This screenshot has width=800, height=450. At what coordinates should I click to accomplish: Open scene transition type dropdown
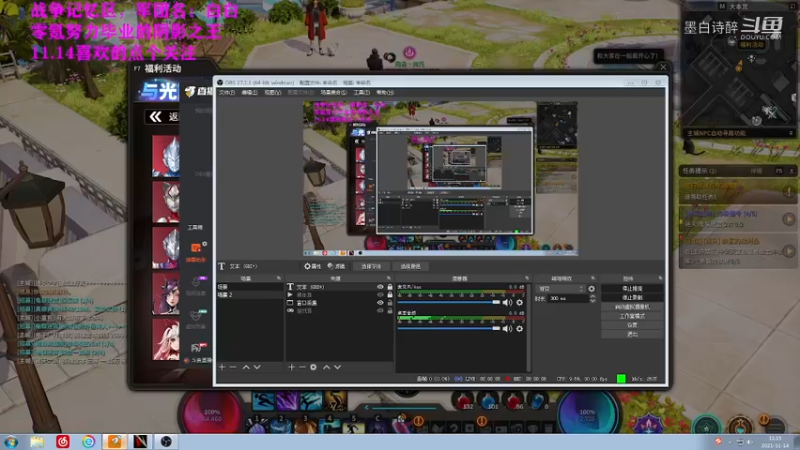pos(560,289)
